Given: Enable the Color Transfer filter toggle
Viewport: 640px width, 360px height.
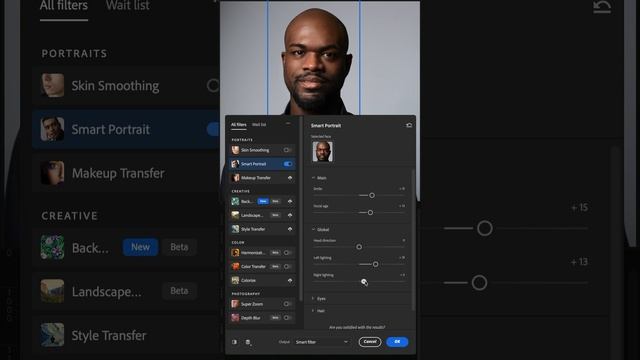Looking at the screenshot, I should 287,267.
